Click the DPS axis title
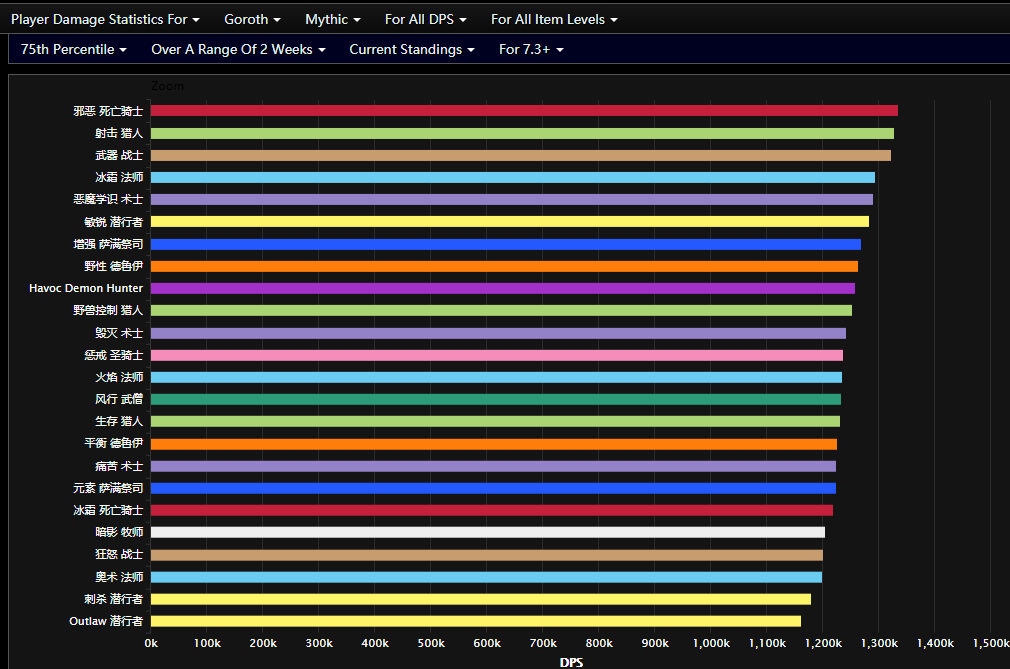The image size is (1010, 669). (571, 663)
